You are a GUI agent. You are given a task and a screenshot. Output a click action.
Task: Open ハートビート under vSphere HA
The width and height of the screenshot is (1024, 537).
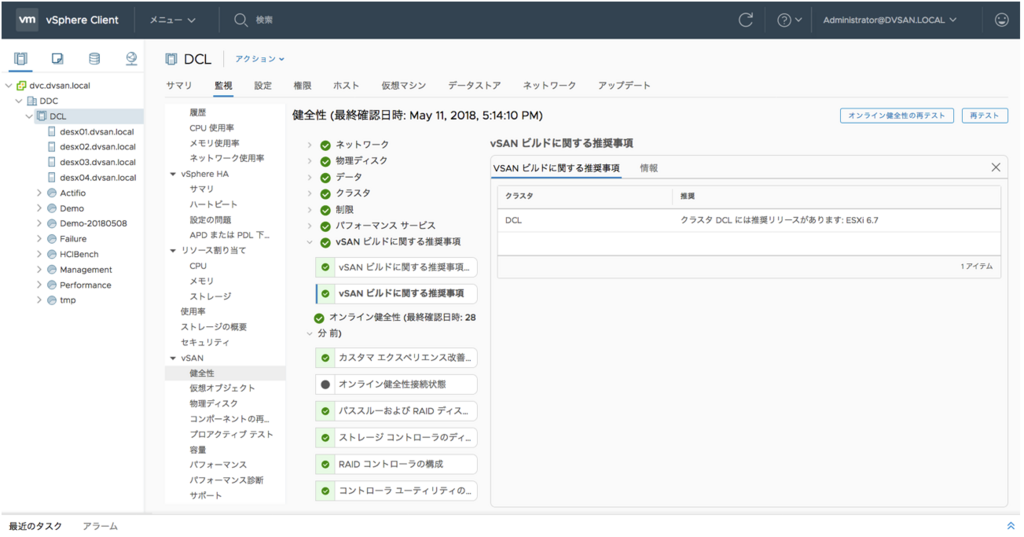214,204
